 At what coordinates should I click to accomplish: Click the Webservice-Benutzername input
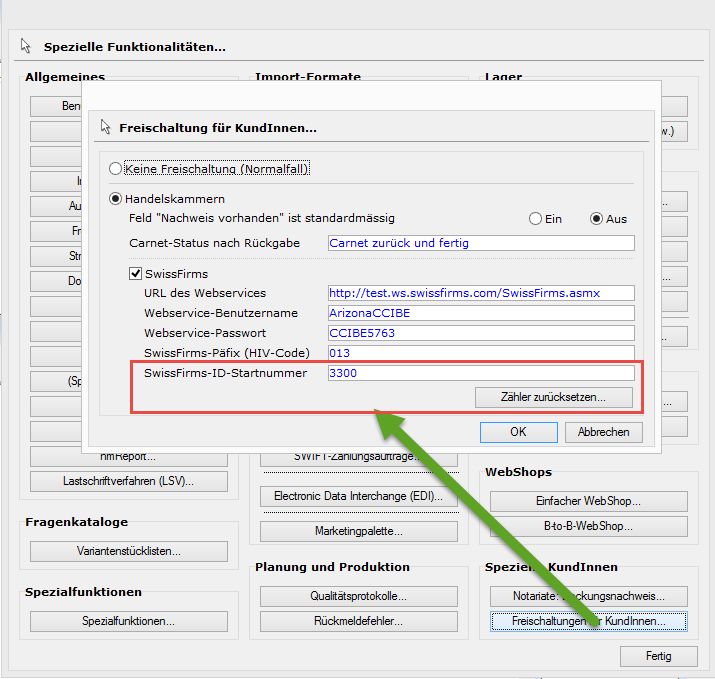tap(481, 313)
